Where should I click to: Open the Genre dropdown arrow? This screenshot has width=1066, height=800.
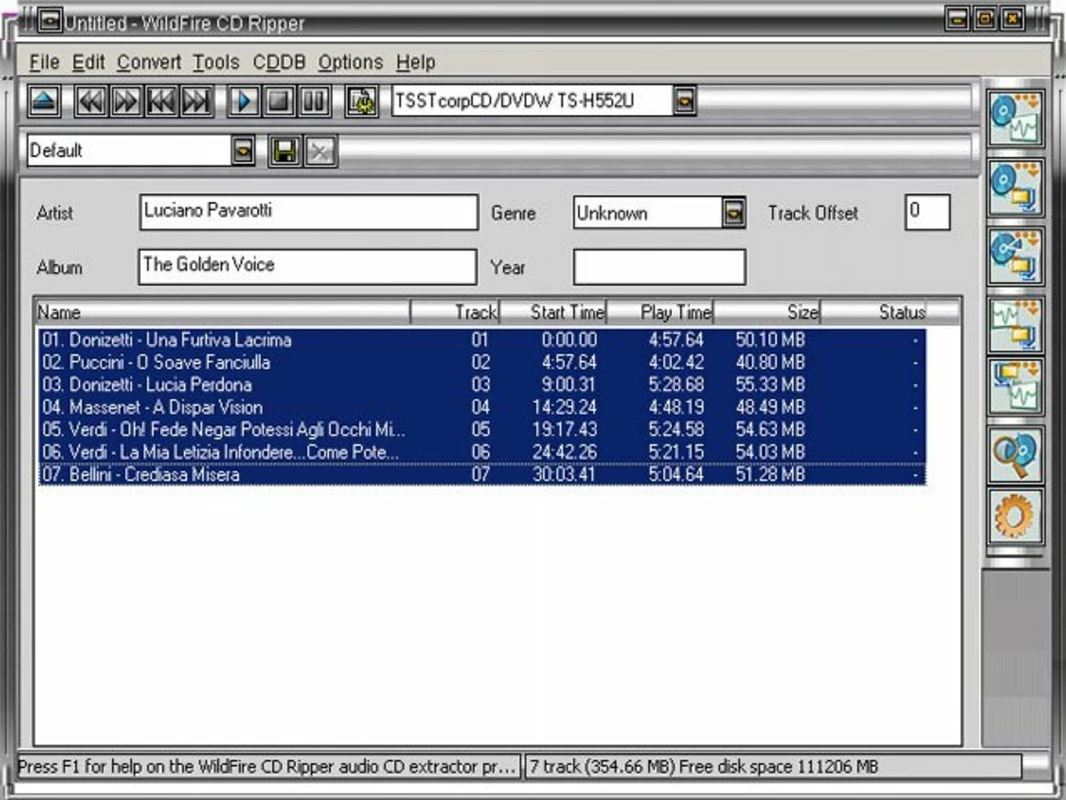(734, 213)
